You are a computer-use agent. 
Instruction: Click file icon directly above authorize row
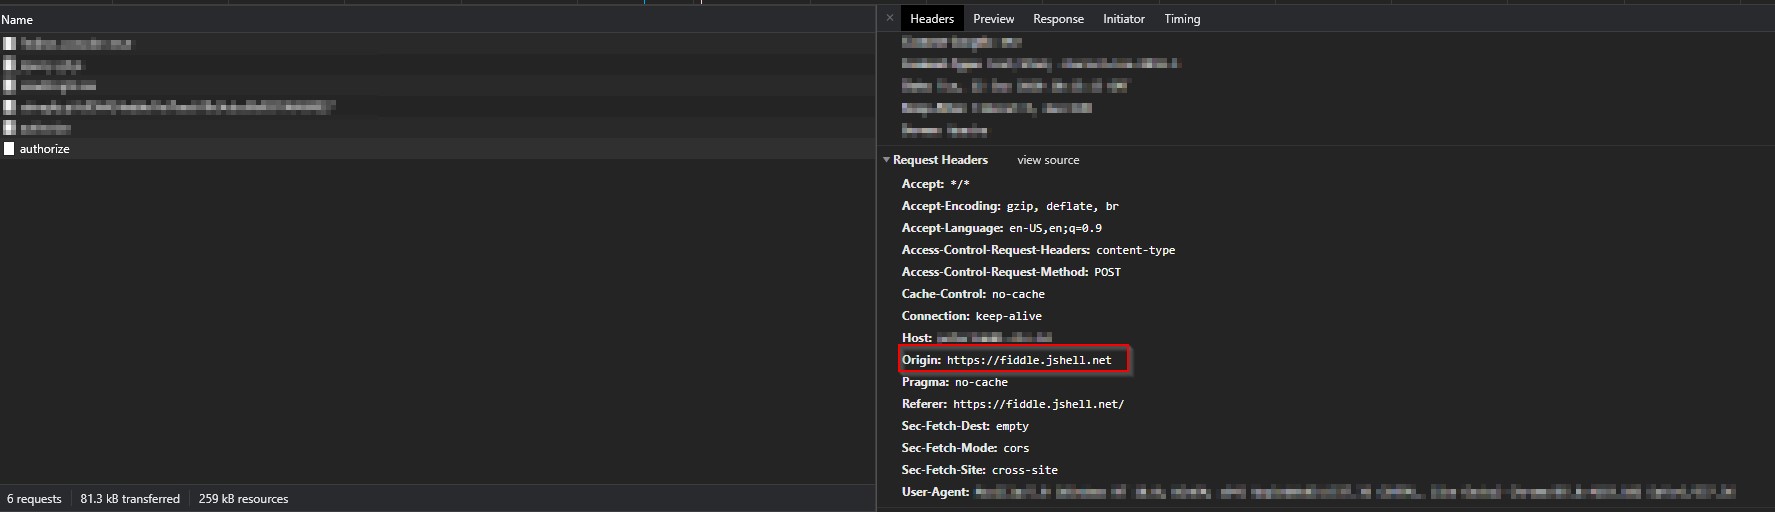[9, 128]
